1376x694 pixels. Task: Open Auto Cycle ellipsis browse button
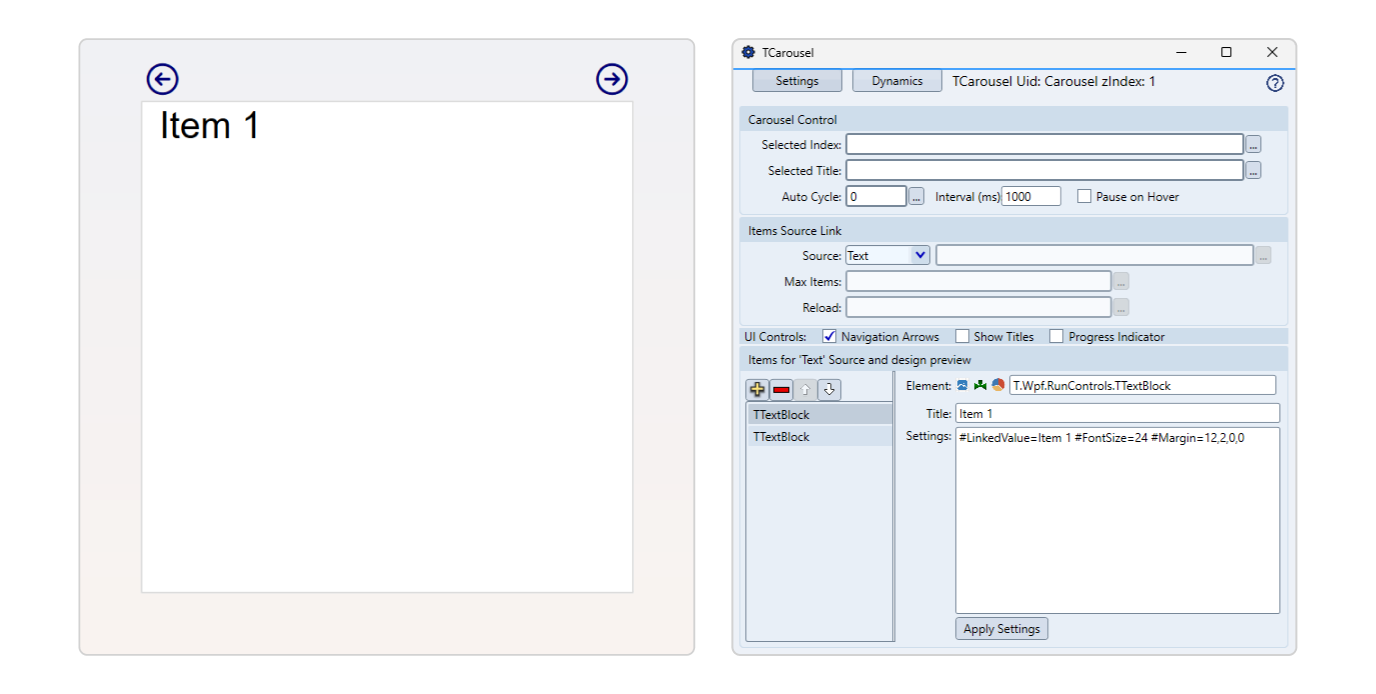pos(916,197)
